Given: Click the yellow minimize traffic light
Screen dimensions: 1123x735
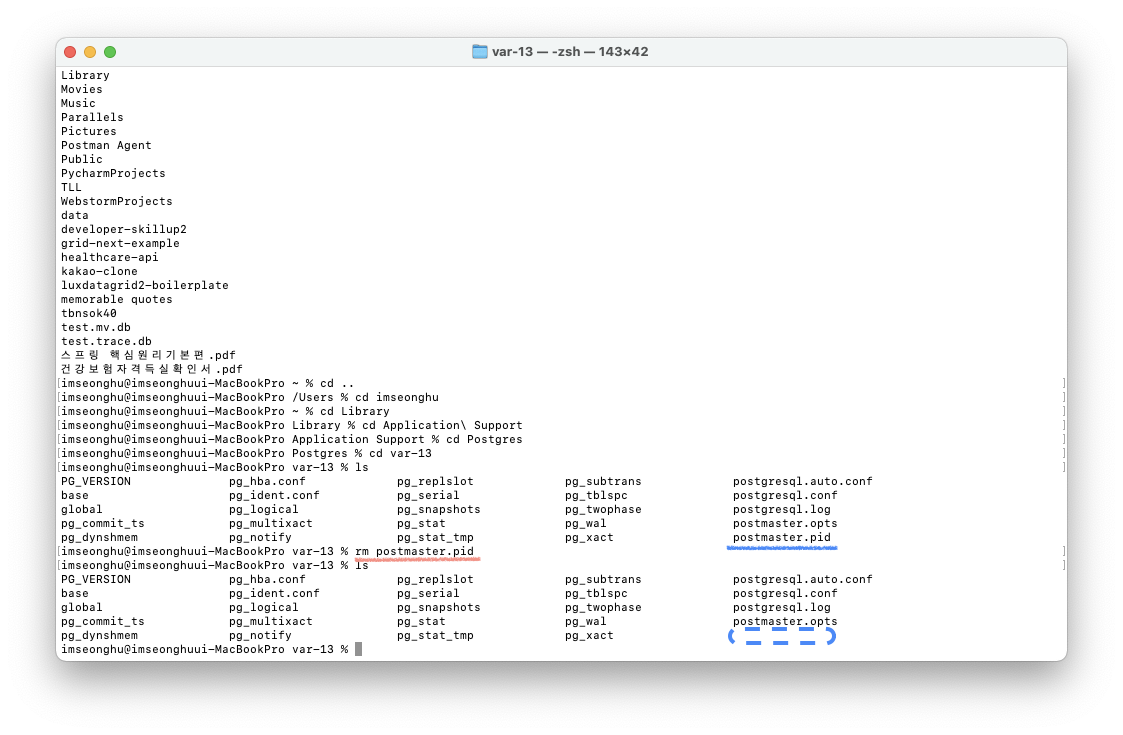Looking at the screenshot, I should (x=91, y=51).
